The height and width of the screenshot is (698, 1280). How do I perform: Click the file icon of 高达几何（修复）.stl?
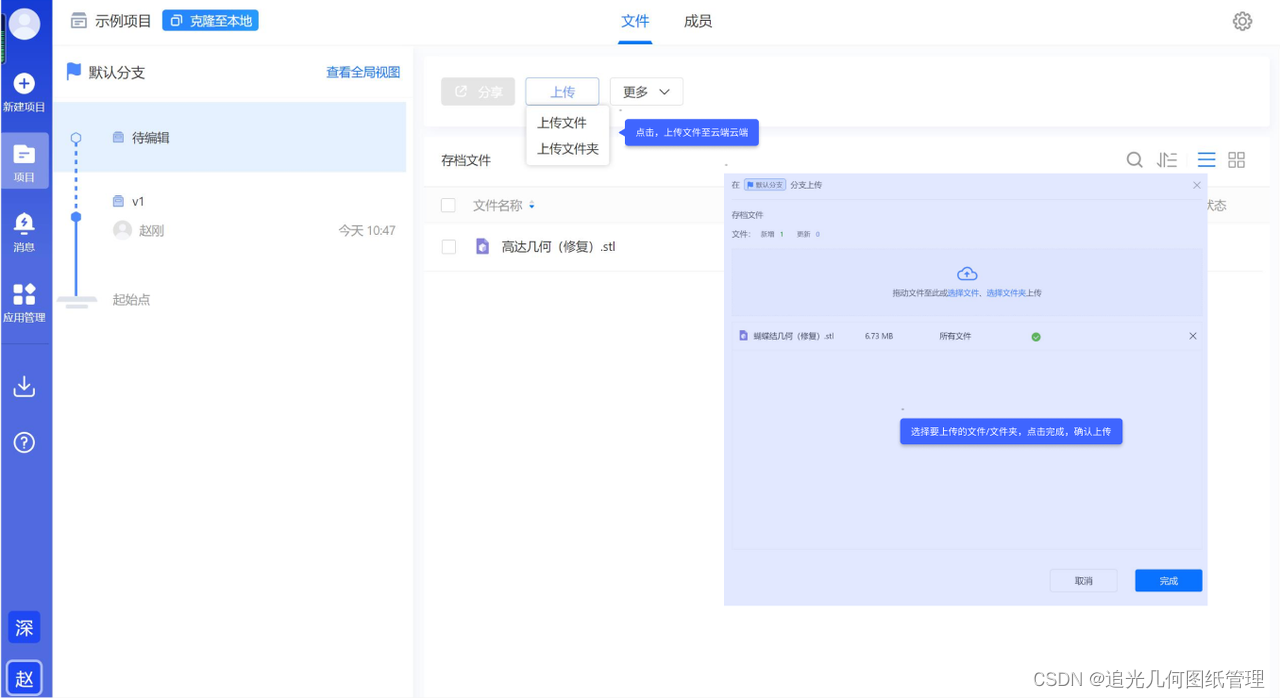tap(482, 246)
